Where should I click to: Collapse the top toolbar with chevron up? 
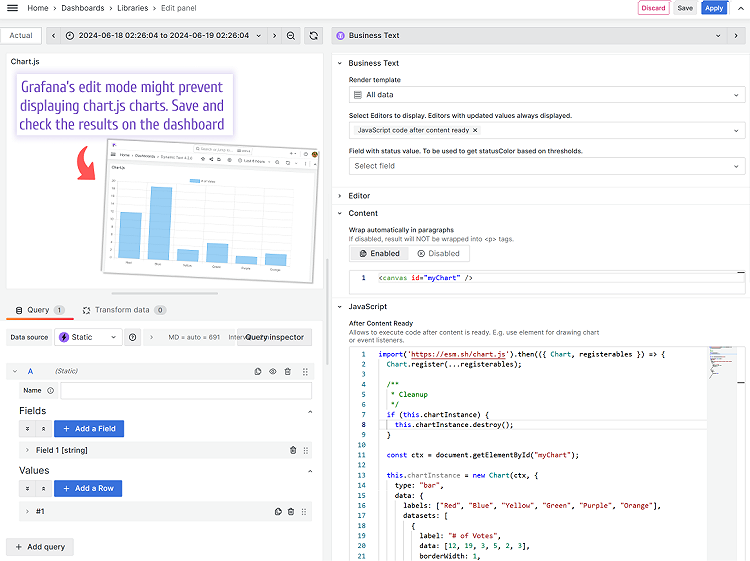[x=740, y=8]
